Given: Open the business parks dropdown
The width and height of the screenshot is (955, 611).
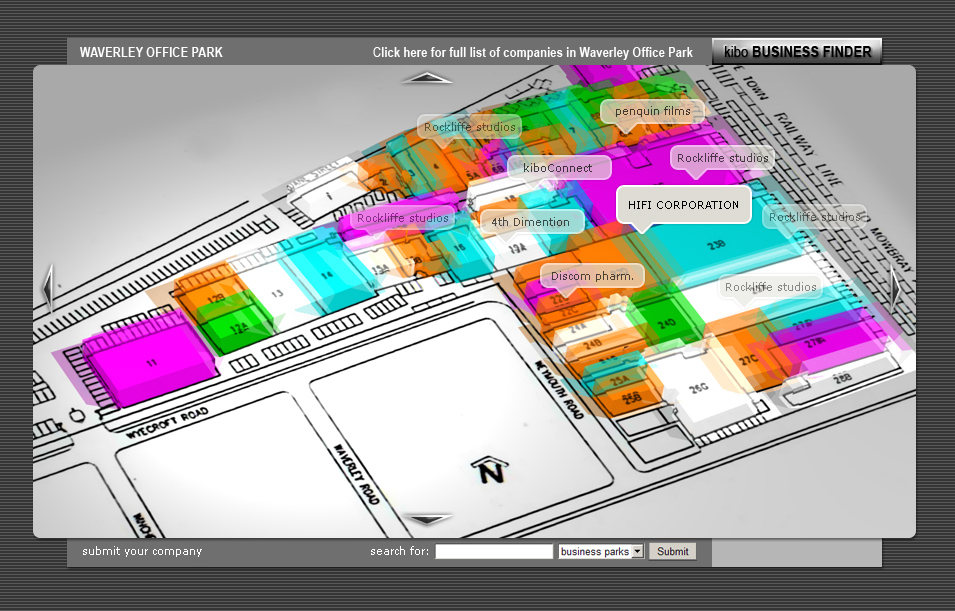Looking at the screenshot, I should pyautogui.click(x=601, y=552).
